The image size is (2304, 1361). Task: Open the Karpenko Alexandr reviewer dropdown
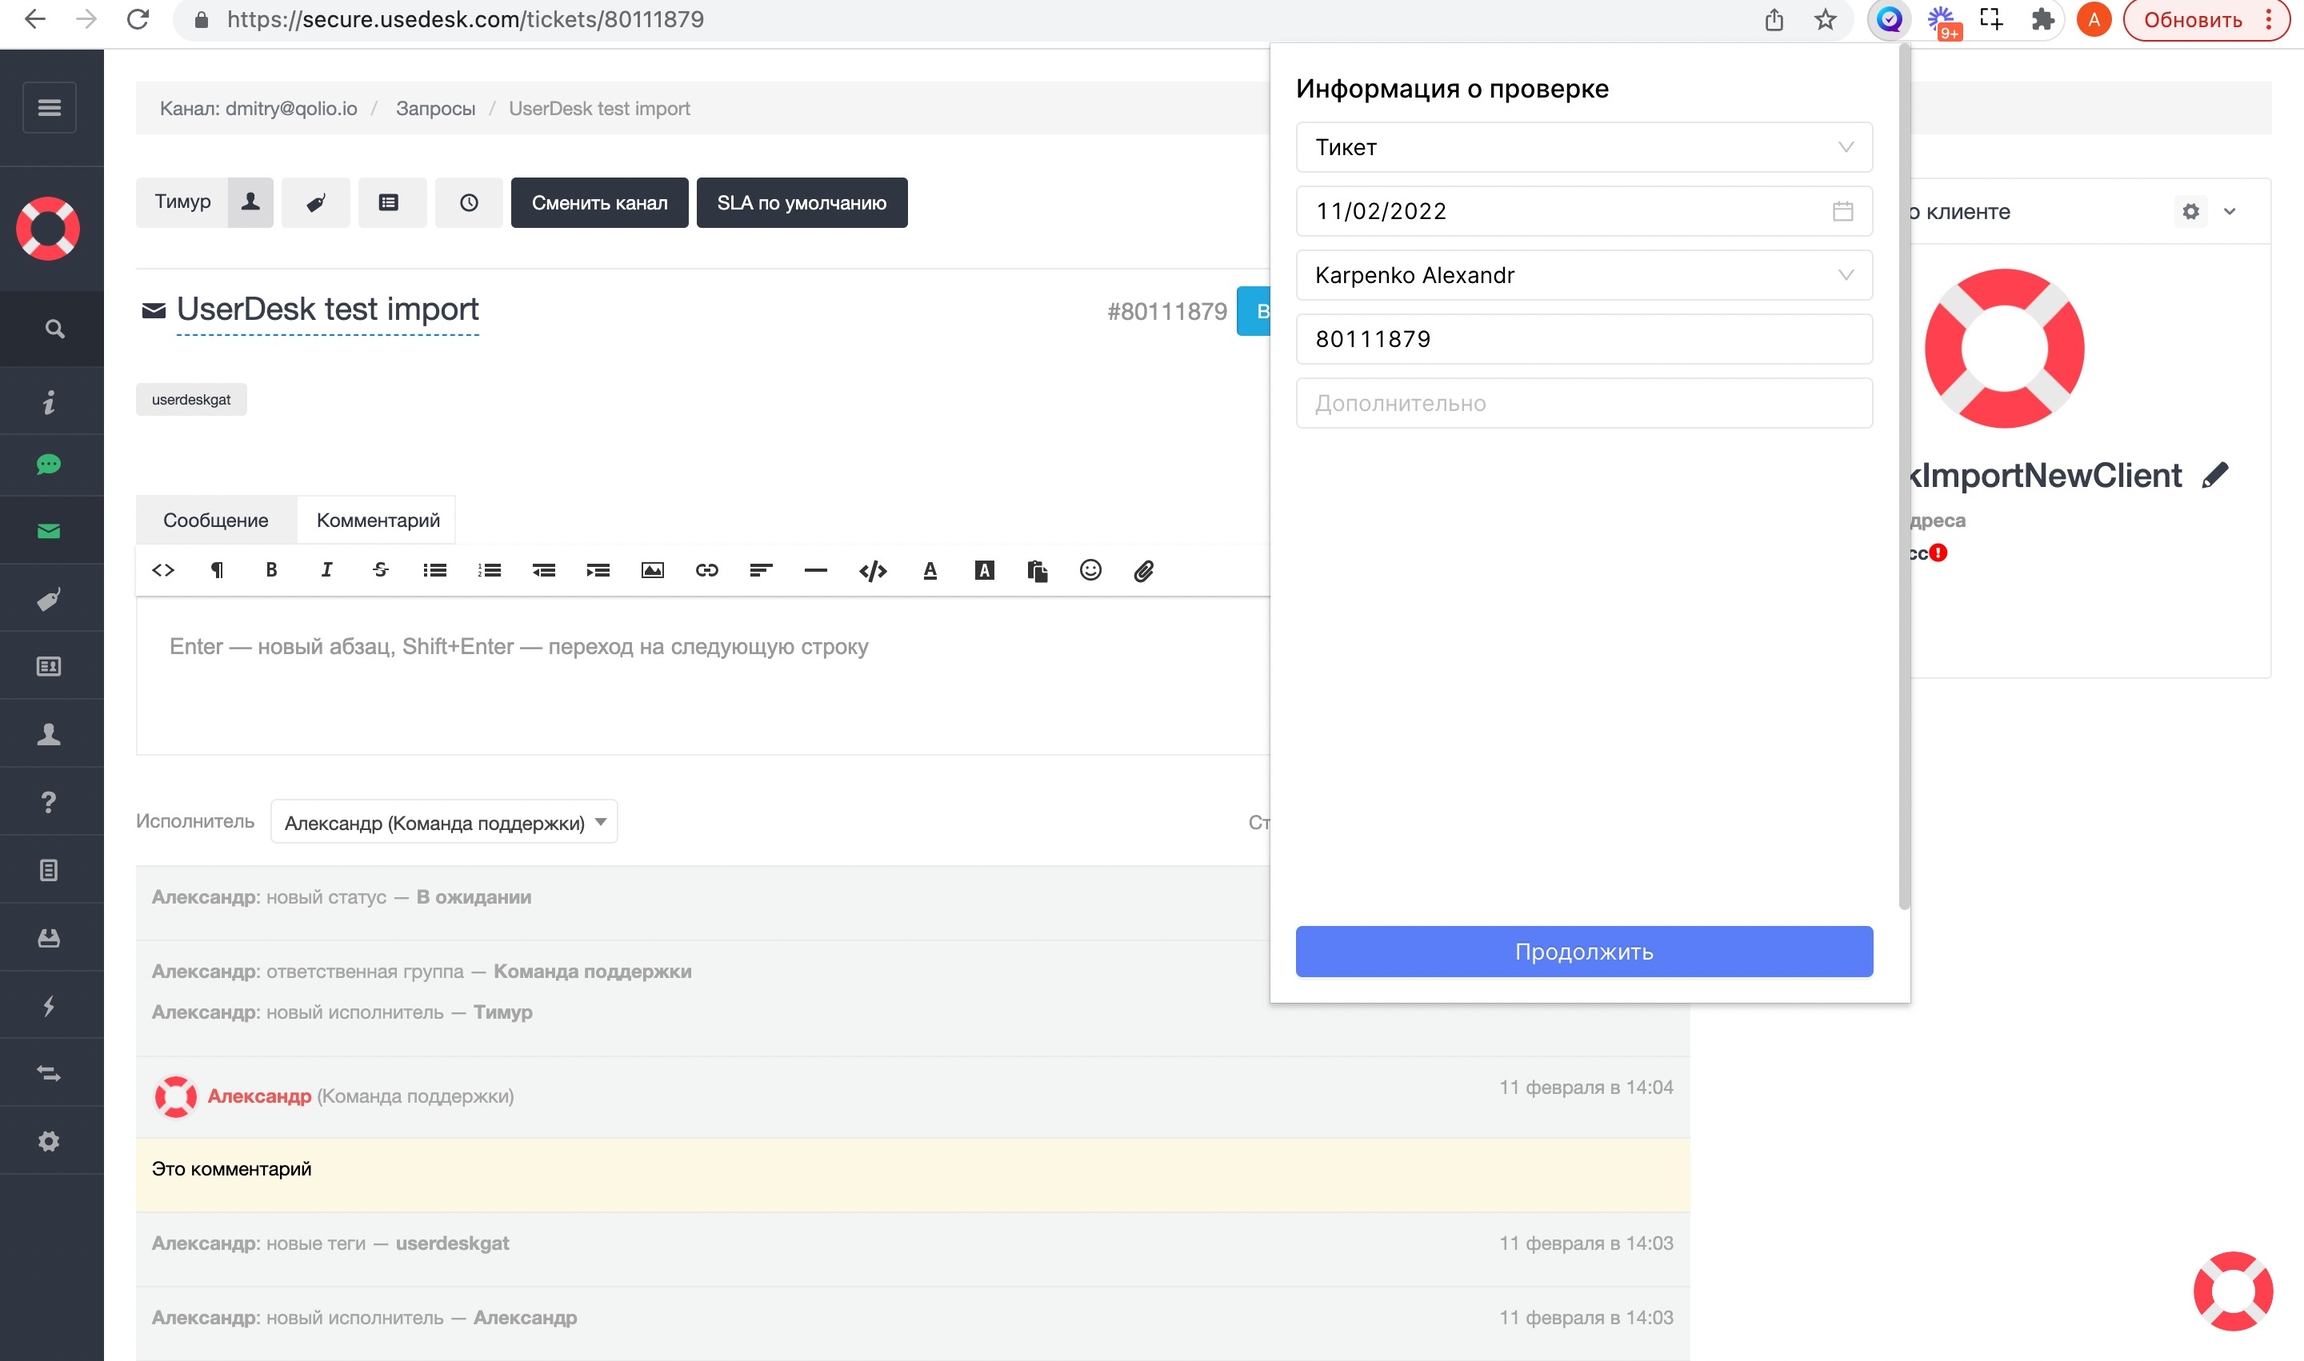[x=1583, y=275]
